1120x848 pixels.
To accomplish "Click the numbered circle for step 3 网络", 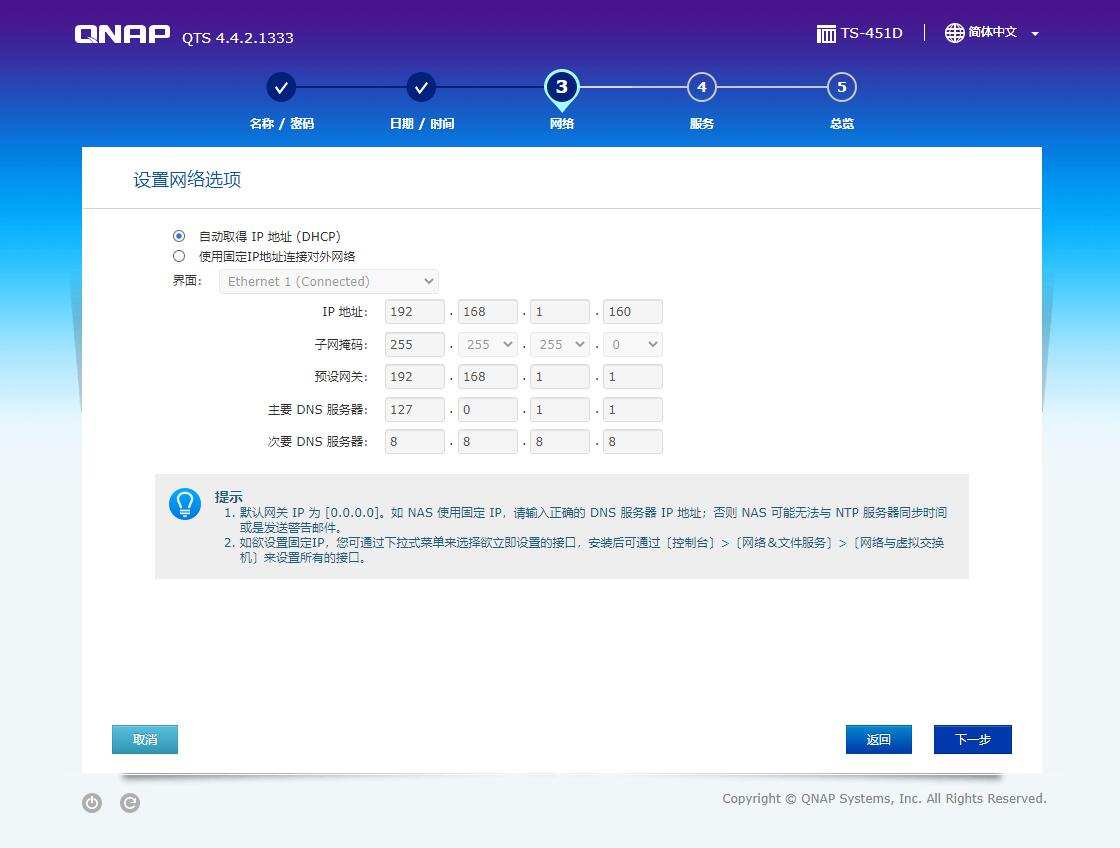I will [561, 87].
